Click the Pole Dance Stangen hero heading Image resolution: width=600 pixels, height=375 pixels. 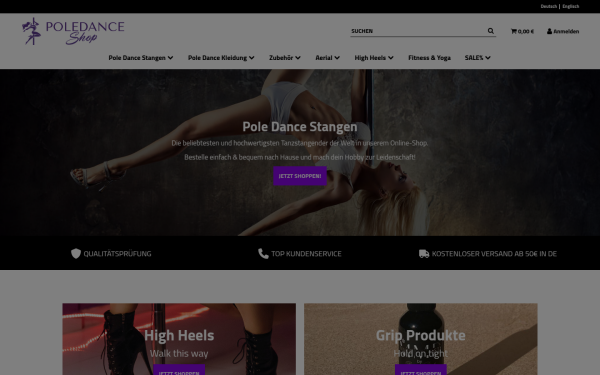coord(300,127)
